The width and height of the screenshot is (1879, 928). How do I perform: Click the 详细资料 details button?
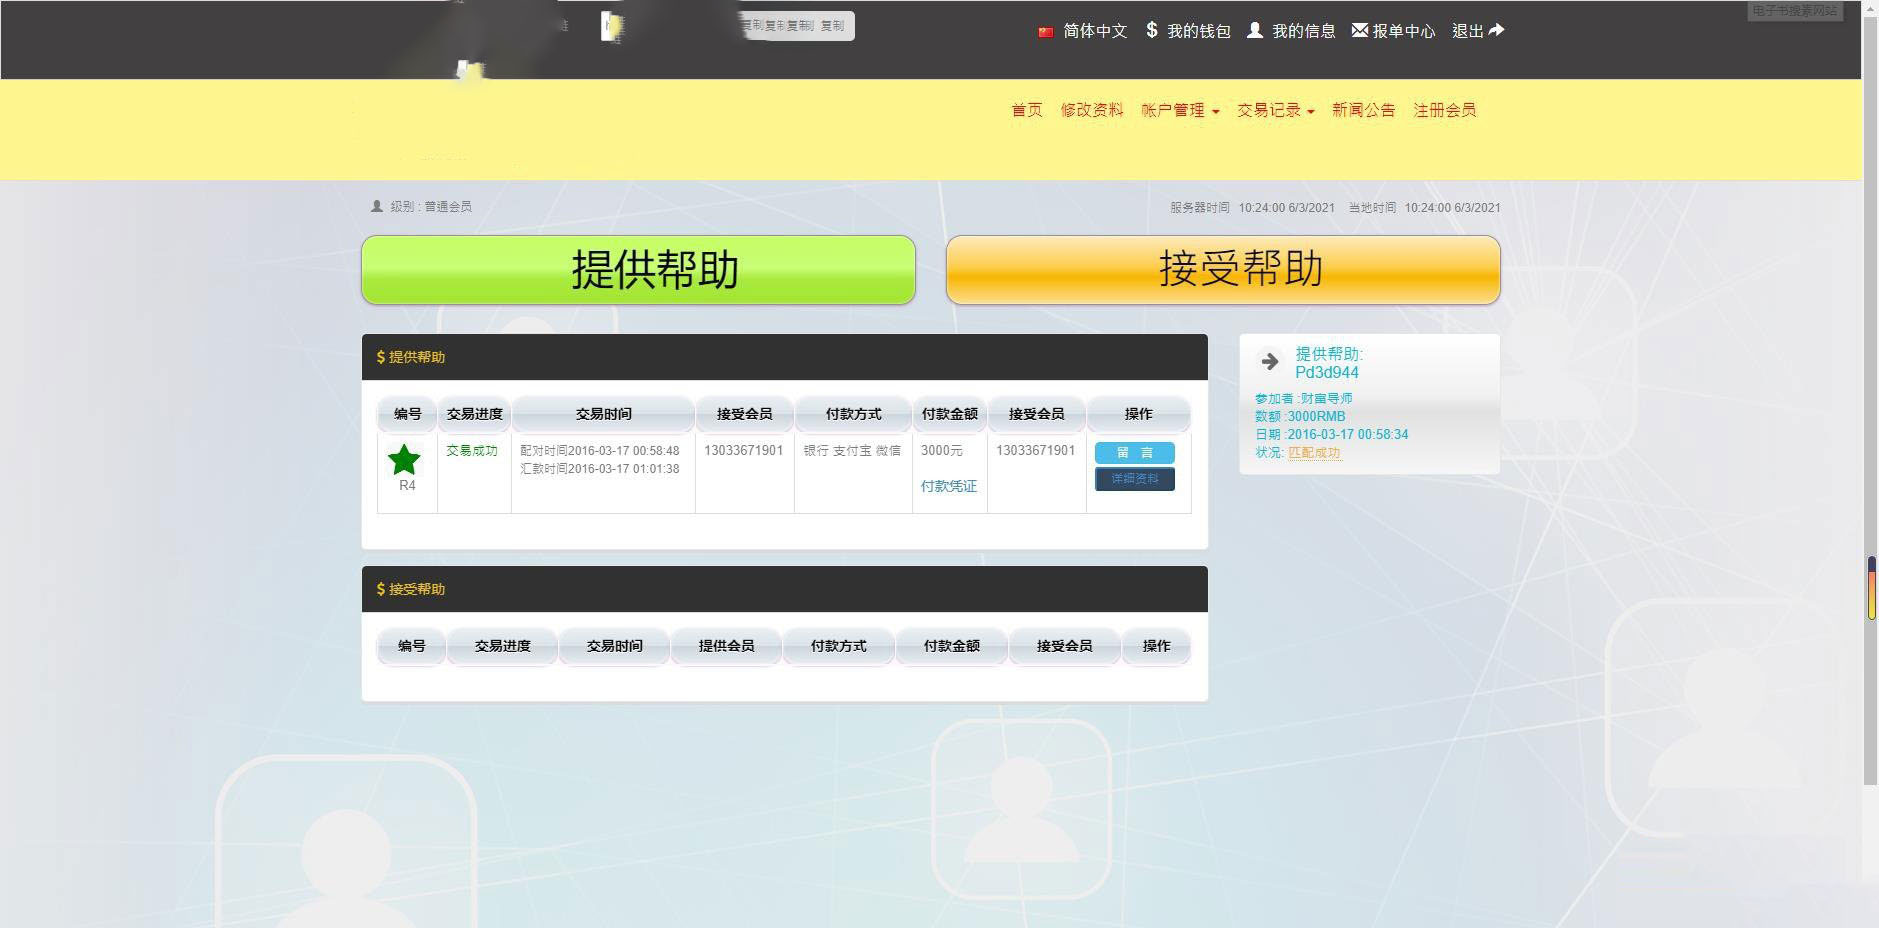[x=1134, y=479]
